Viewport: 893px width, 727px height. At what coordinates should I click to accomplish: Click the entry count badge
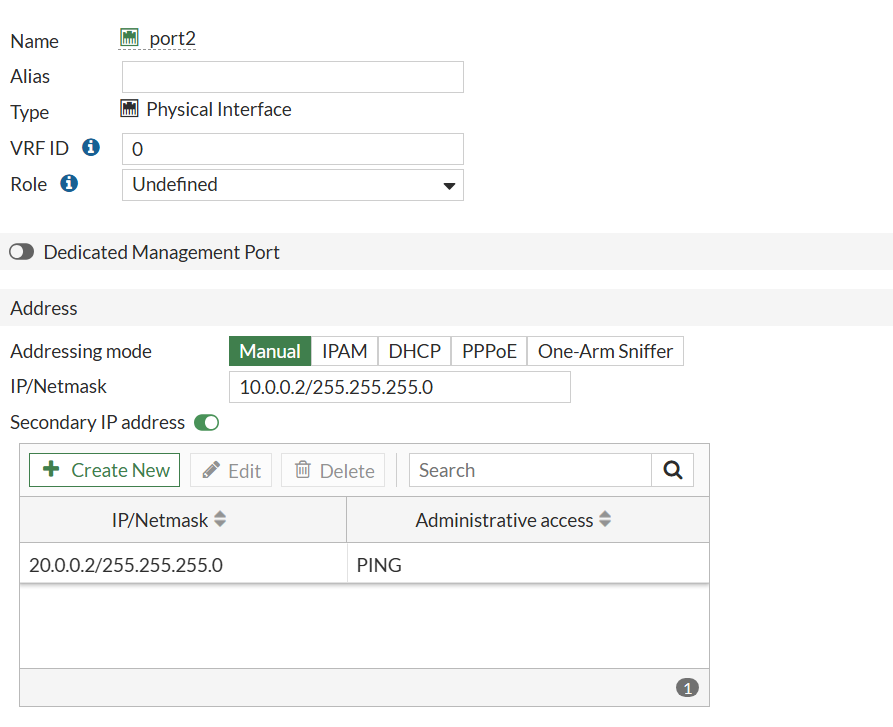[x=687, y=688]
